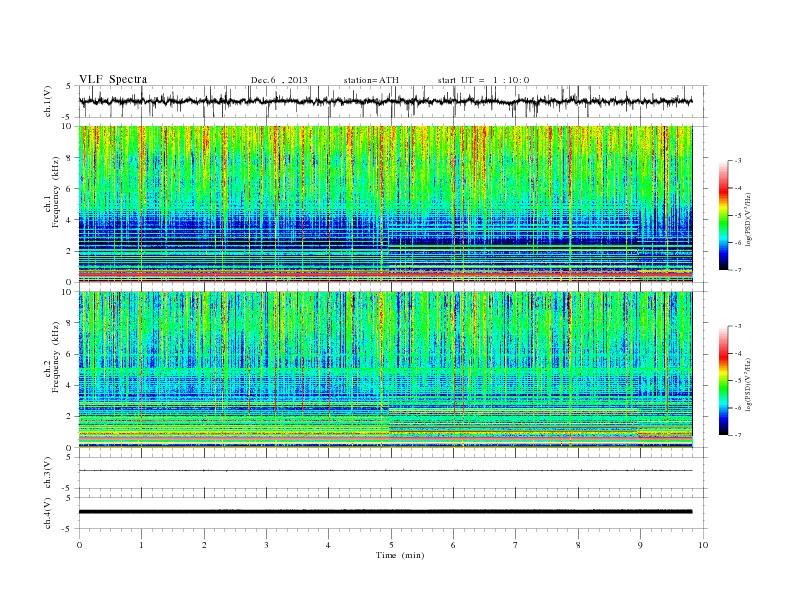This screenshot has width=792, height=612.
Task: Click the log(PSD) label beside upper colorbar
Action: [x=749, y=219]
